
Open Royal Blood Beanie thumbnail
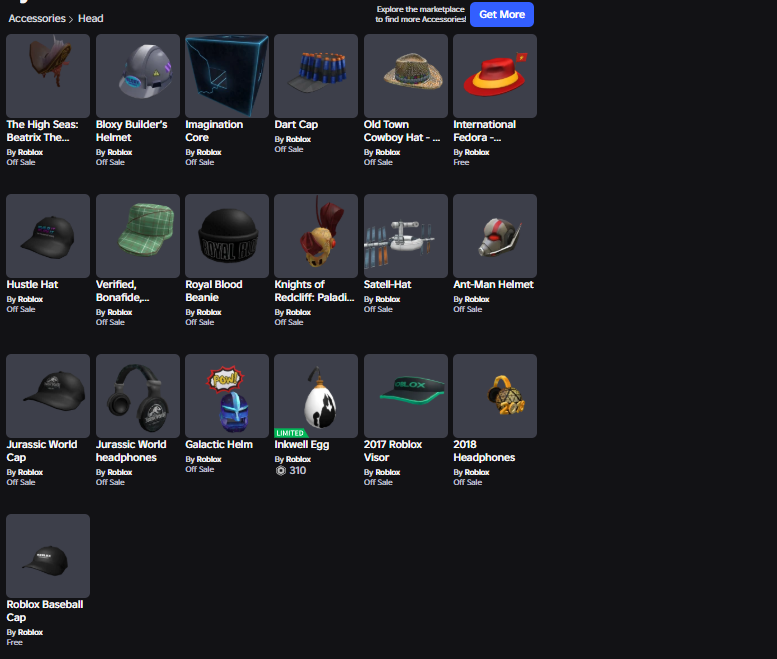[x=227, y=236]
